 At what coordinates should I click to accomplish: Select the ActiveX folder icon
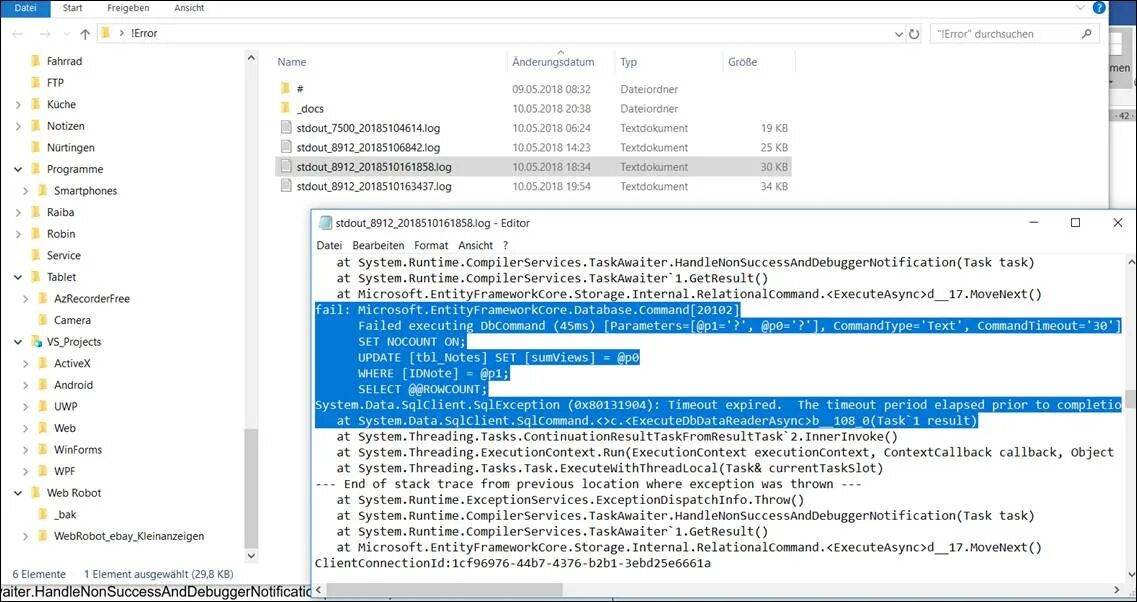(x=41, y=363)
